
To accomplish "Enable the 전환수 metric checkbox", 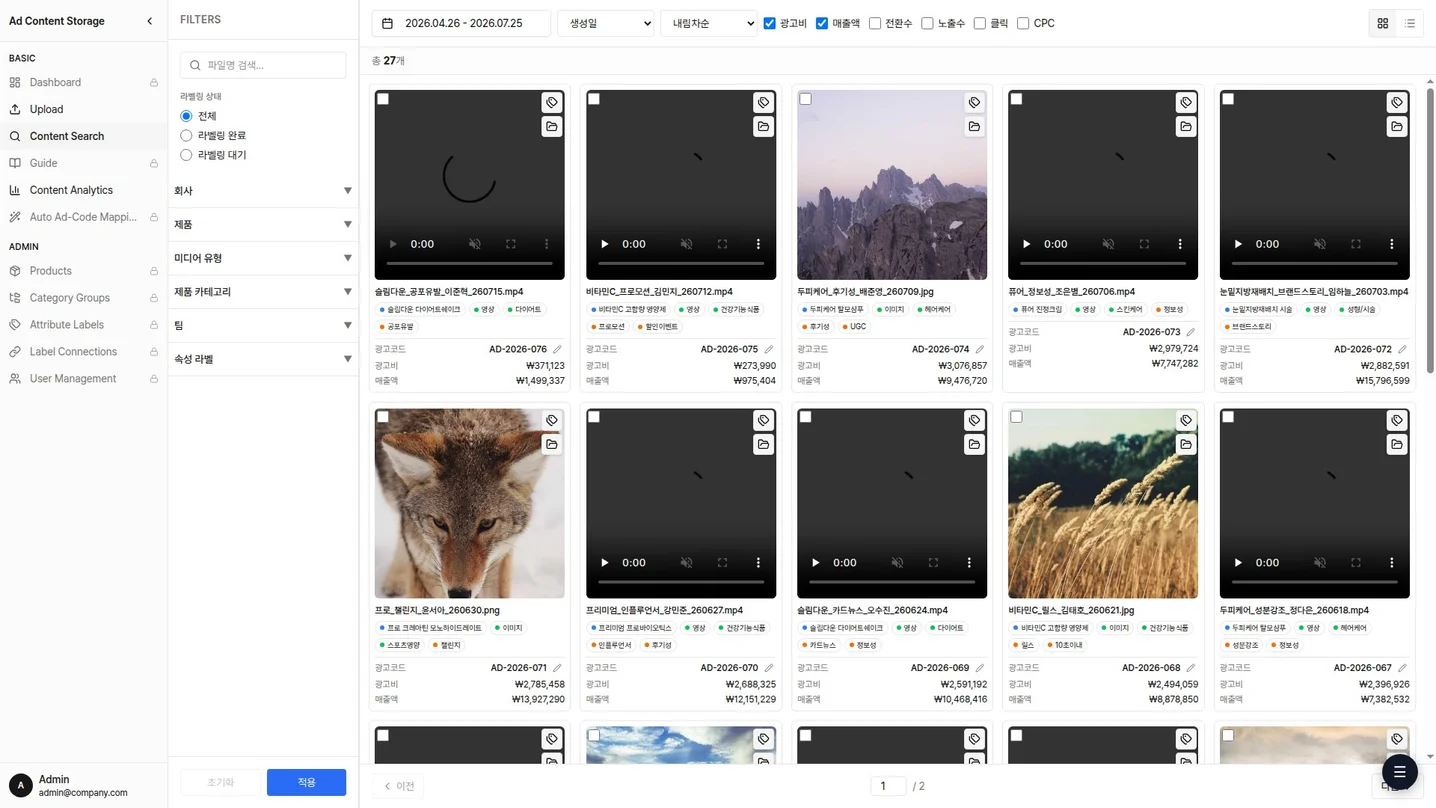I will 875,23.
